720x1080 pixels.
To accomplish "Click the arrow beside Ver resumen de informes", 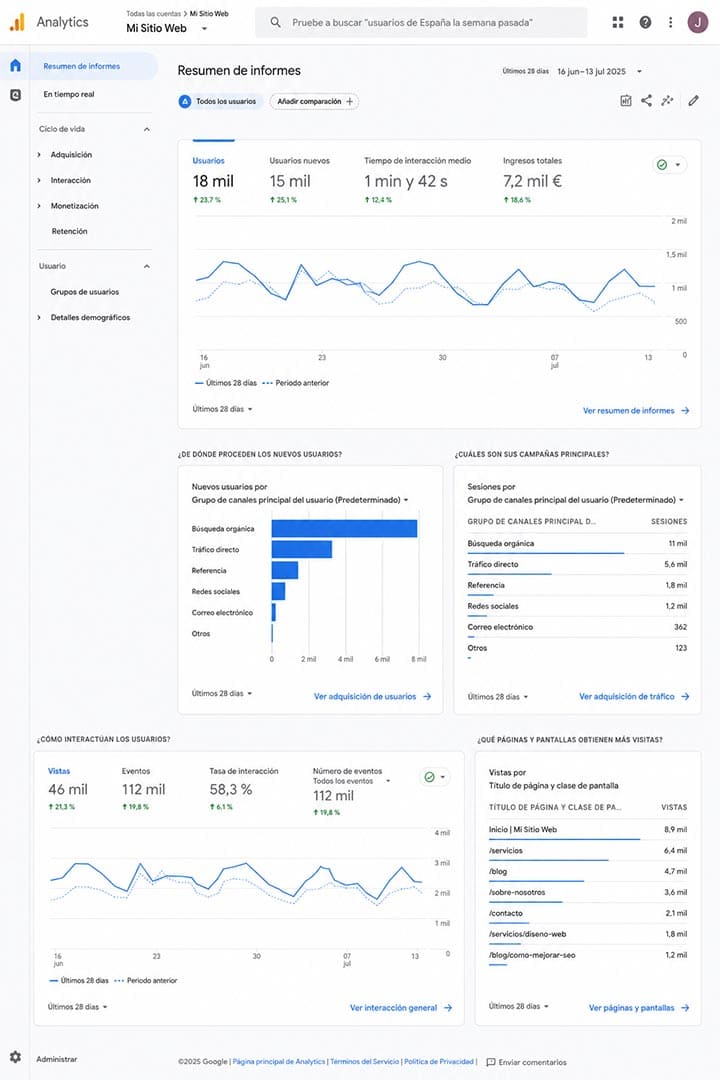I will [x=685, y=411].
